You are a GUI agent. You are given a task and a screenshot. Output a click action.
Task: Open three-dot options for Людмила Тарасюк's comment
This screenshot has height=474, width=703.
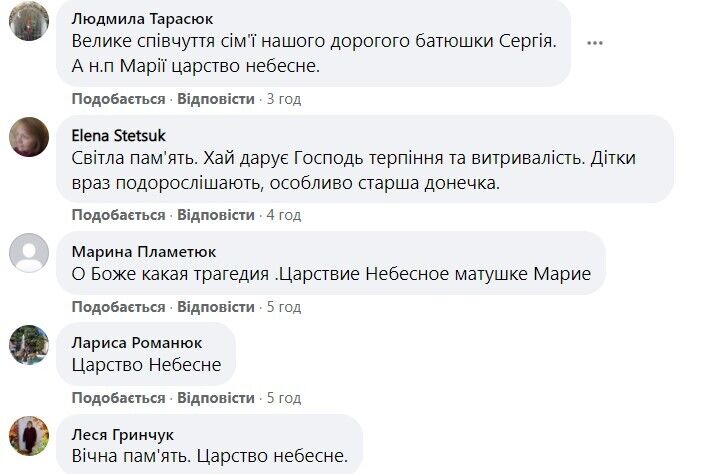click(x=595, y=43)
